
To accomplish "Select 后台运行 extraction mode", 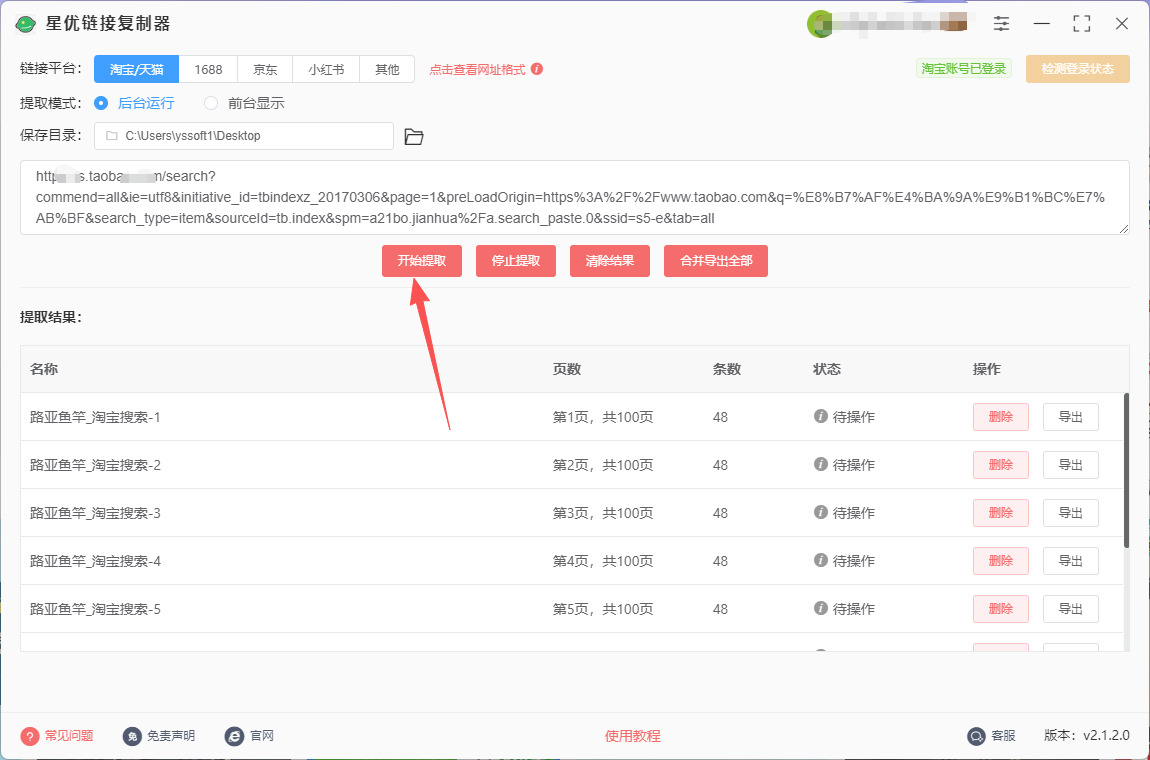I will pos(134,103).
